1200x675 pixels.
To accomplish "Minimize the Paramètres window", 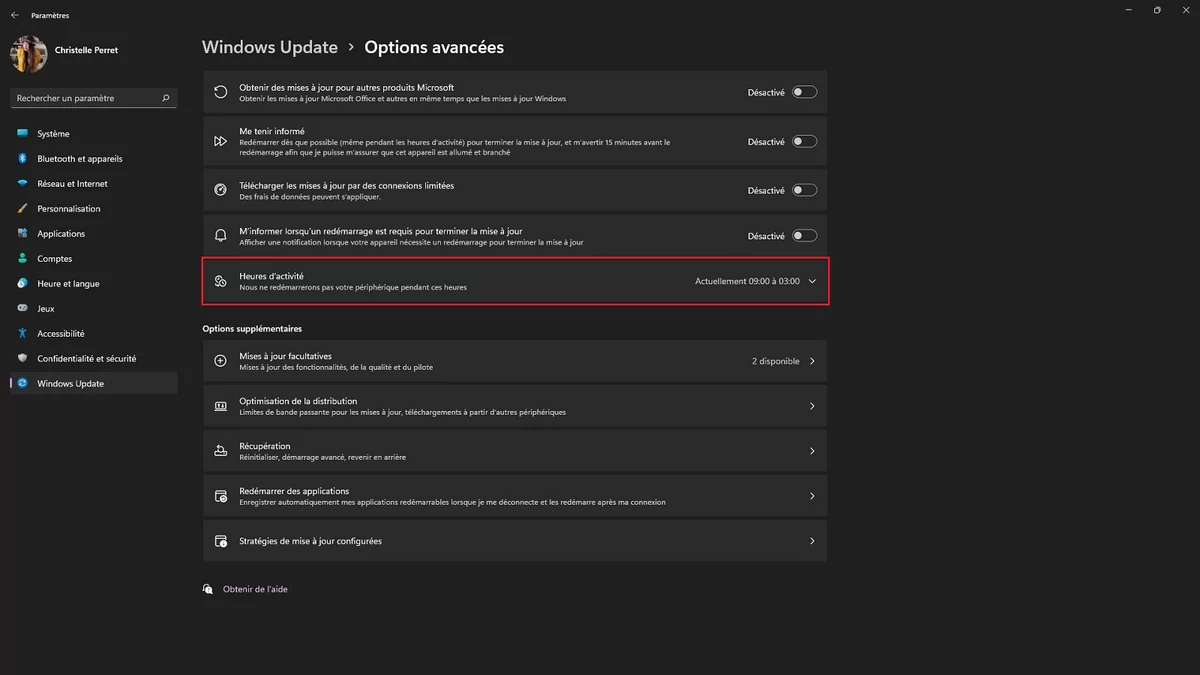I will click(x=1130, y=10).
